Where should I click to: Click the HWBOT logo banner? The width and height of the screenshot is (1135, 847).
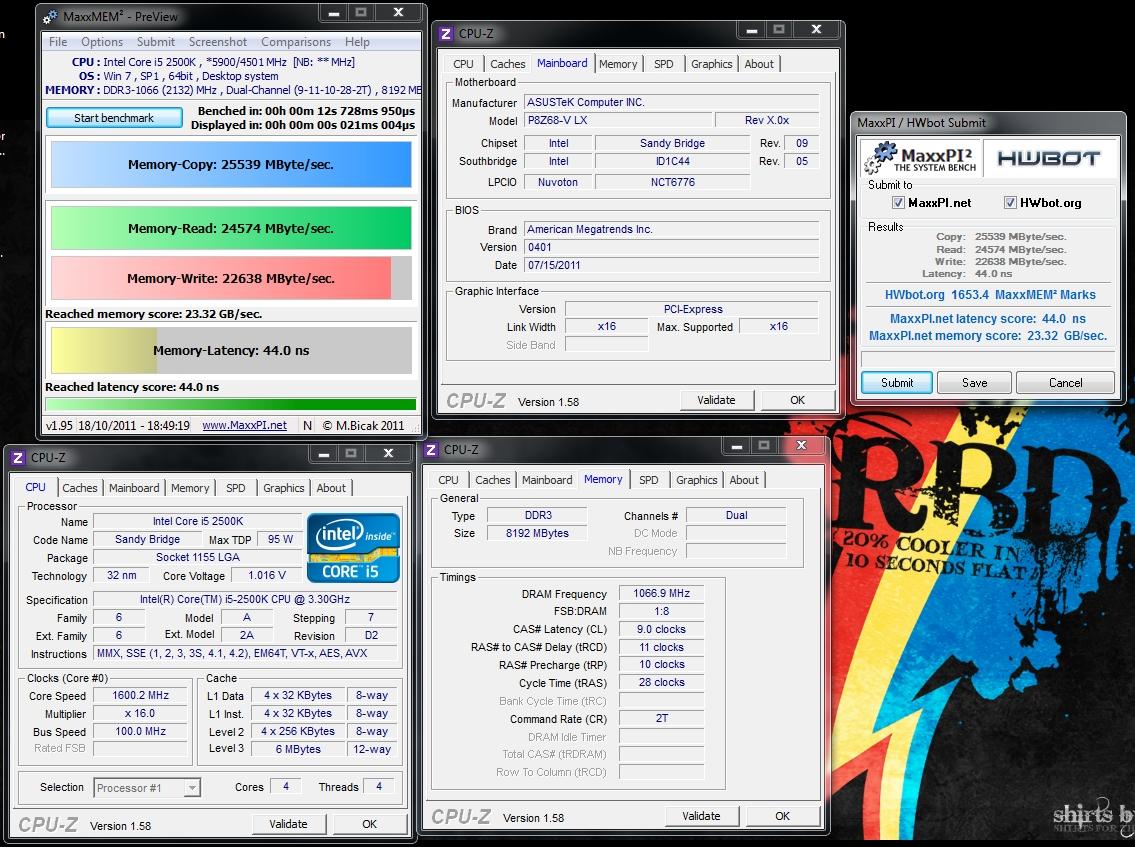pyautogui.click(x=1050, y=159)
